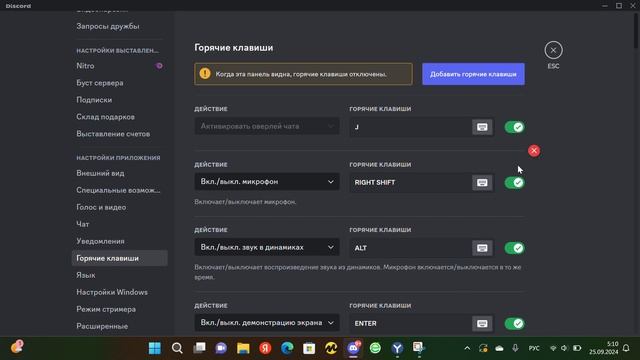This screenshot has width=640, height=360.
Task: Select 'Горячие клавиши' in sidebar
Action: tap(119, 258)
